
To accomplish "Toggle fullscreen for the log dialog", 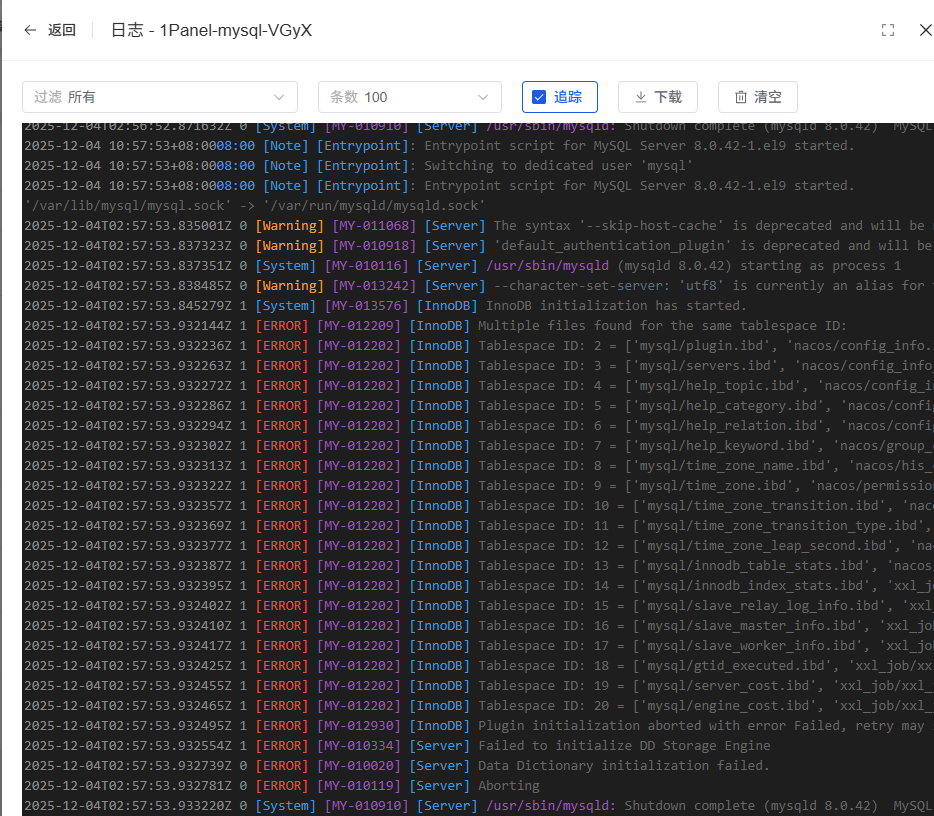I will pyautogui.click(x=887, y=30).
